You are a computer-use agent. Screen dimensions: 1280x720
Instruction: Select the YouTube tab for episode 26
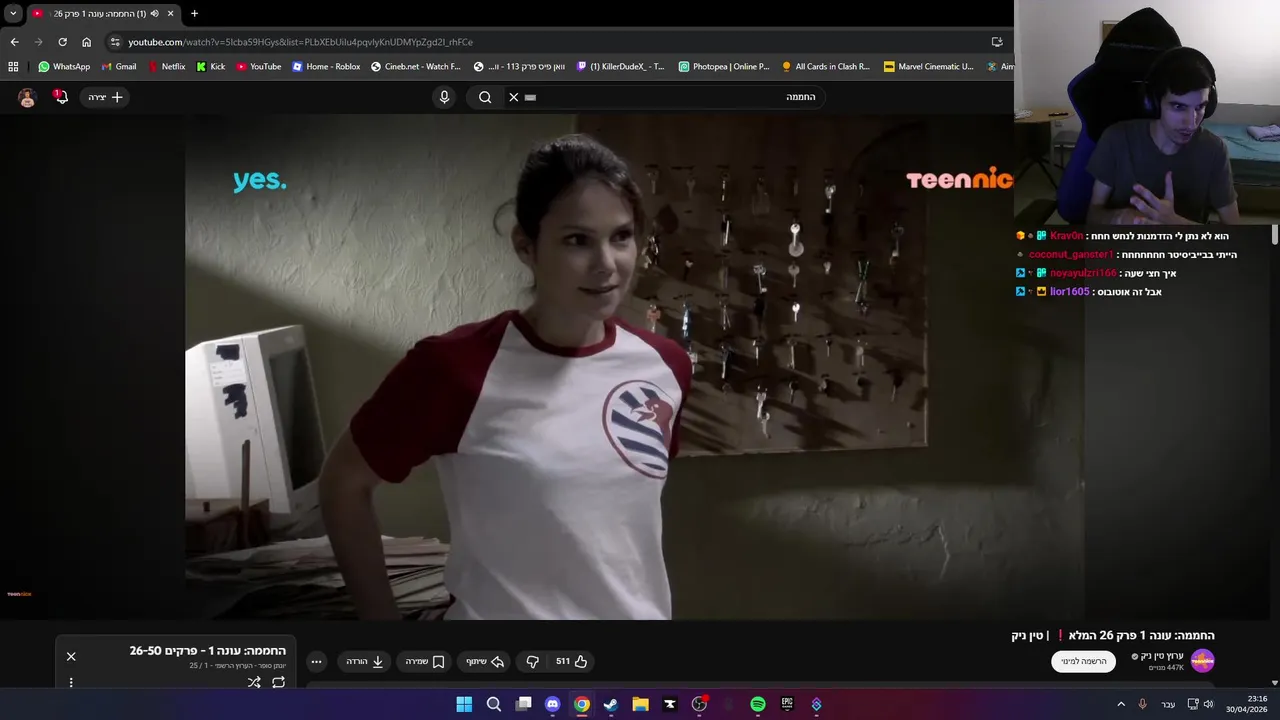click(100, 13)
